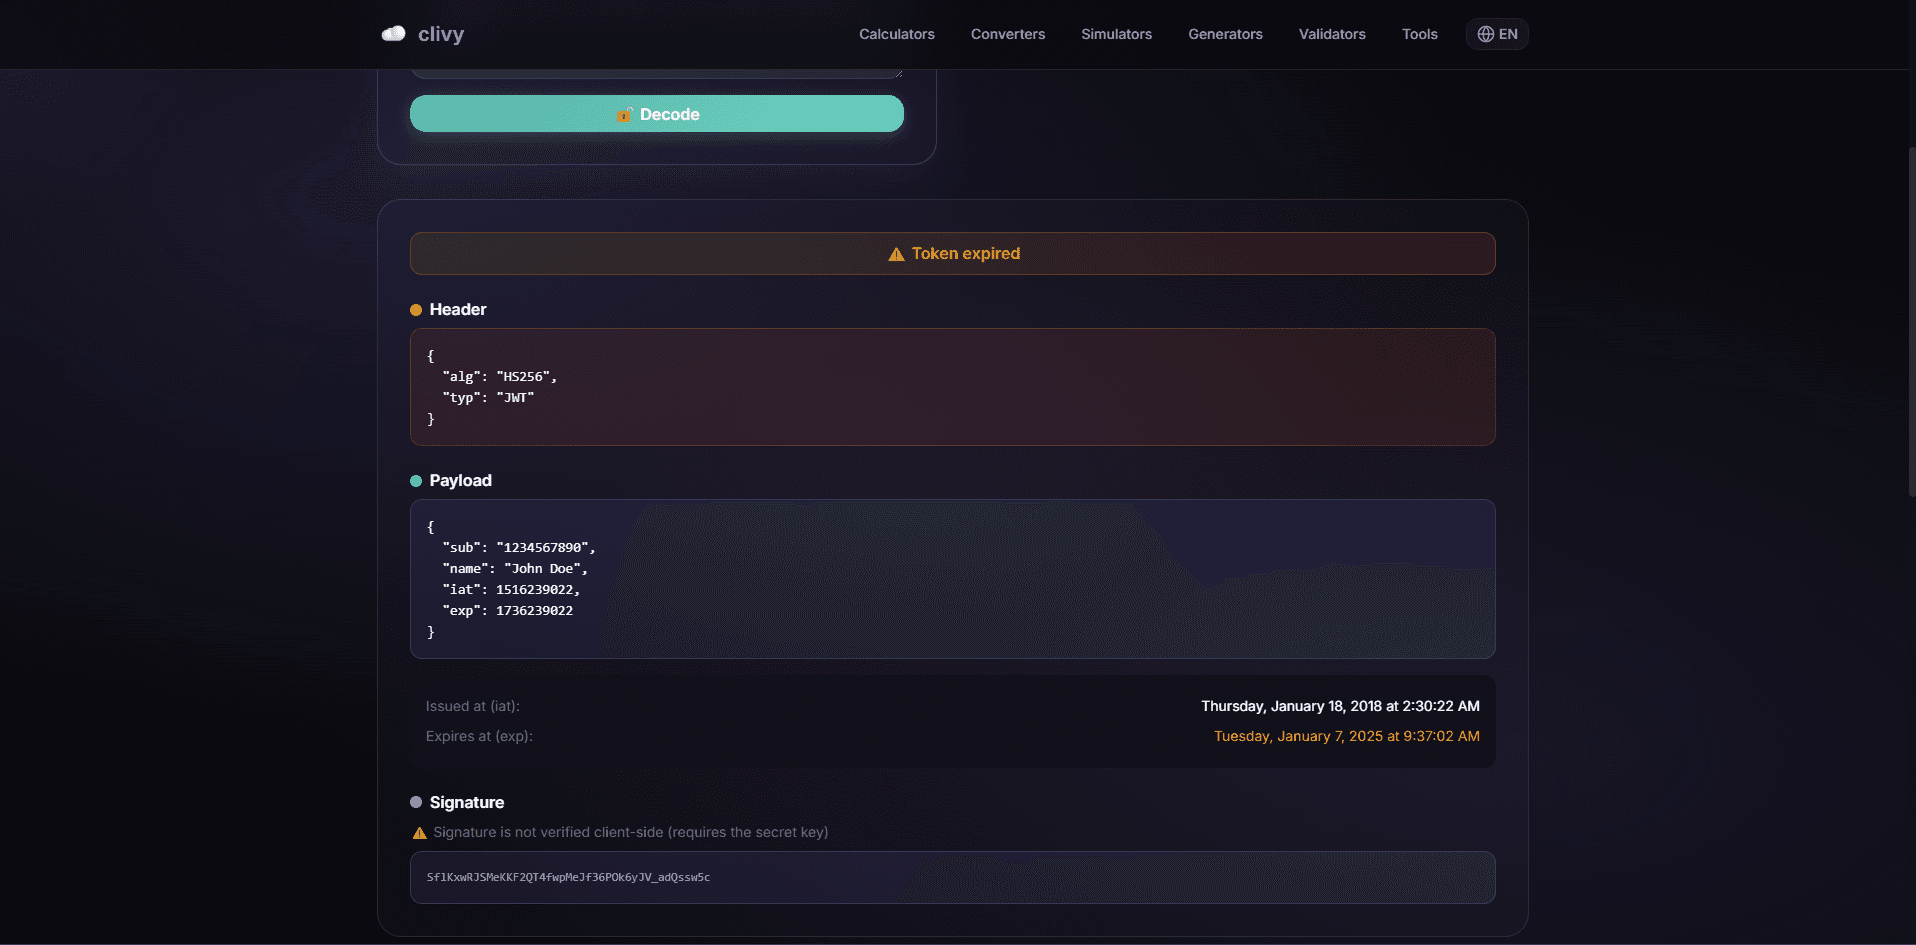Open the Converters dropdown
Viewport: 1916px width, 945px height.
tap(1007, 33)
